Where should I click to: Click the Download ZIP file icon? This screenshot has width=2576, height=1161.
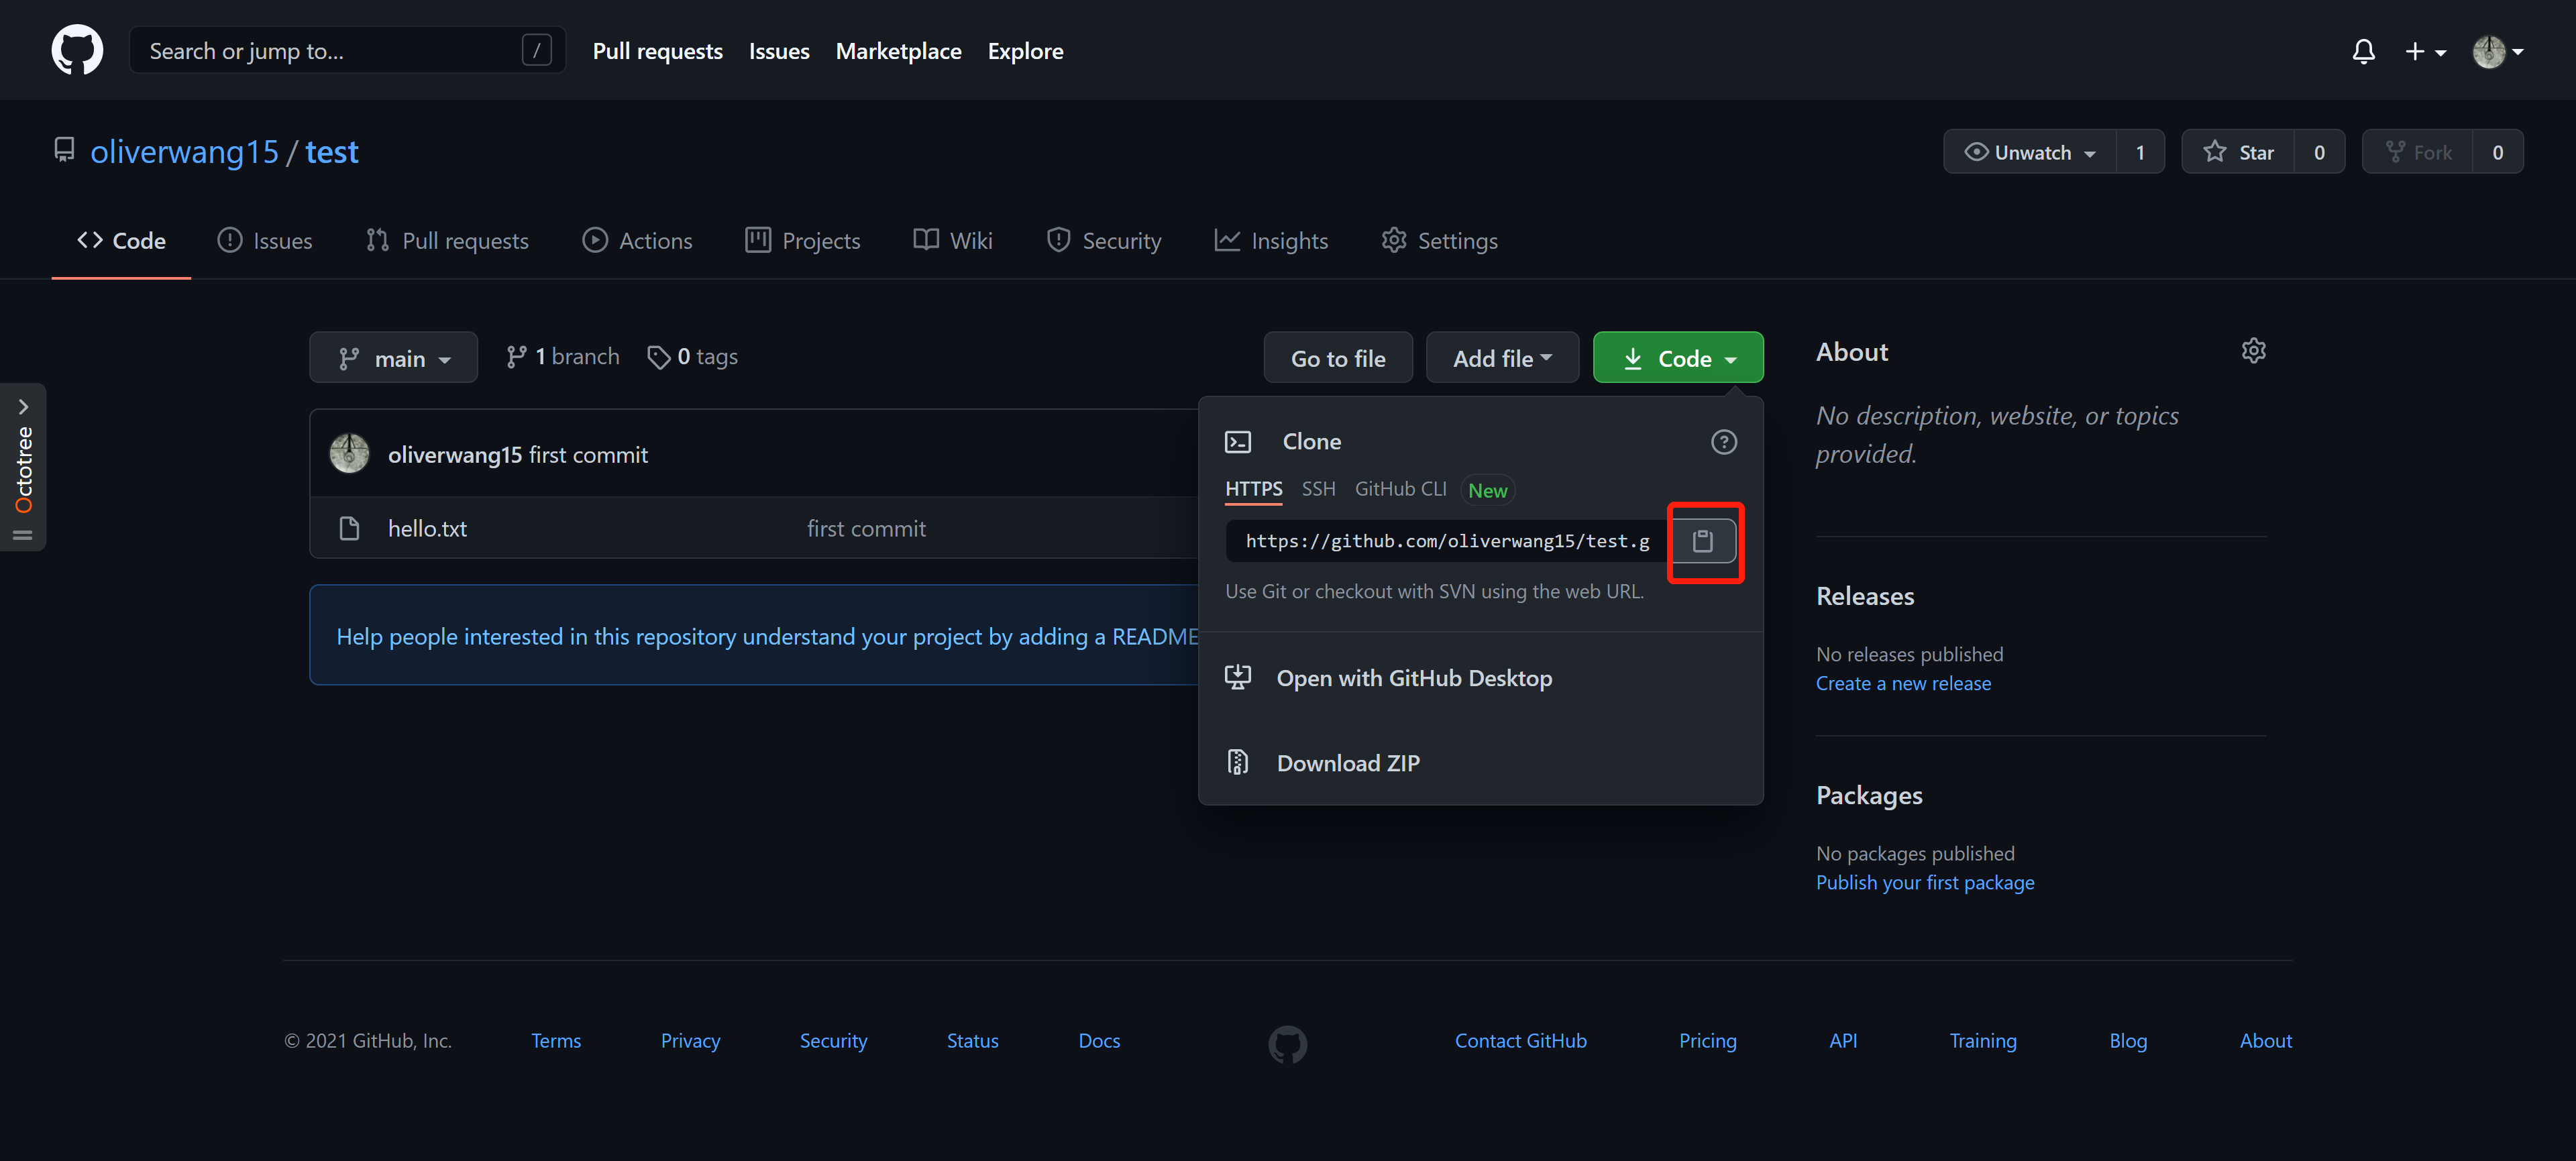pyautogui.click(x=1238, y=762)
